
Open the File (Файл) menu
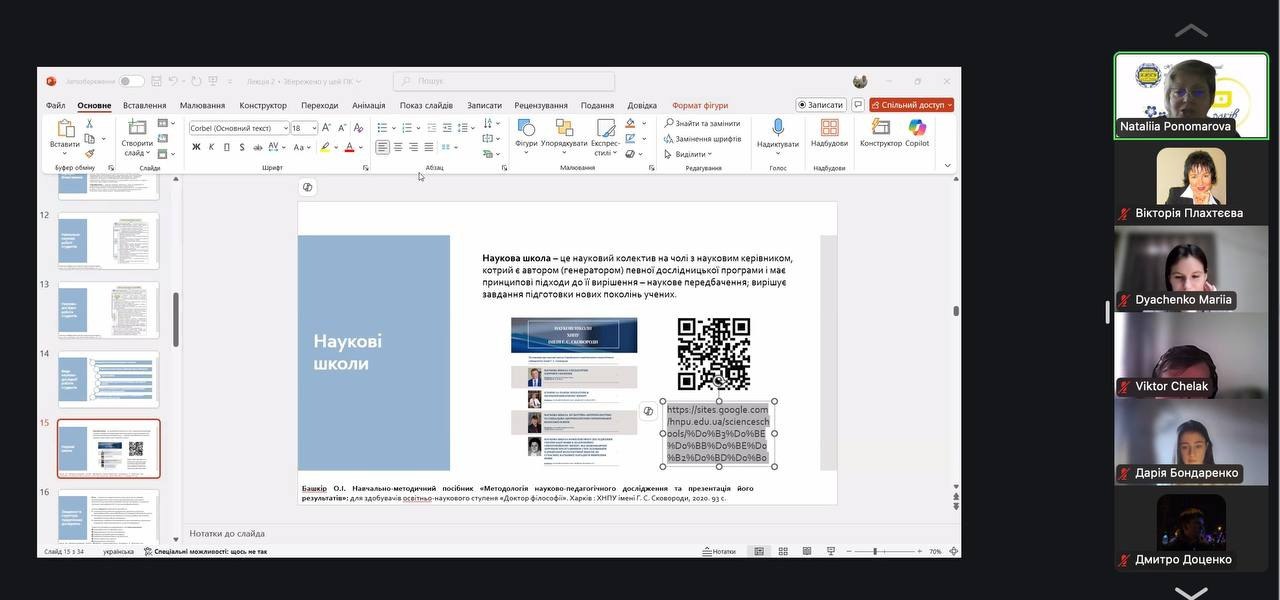[x=55, y=105]
